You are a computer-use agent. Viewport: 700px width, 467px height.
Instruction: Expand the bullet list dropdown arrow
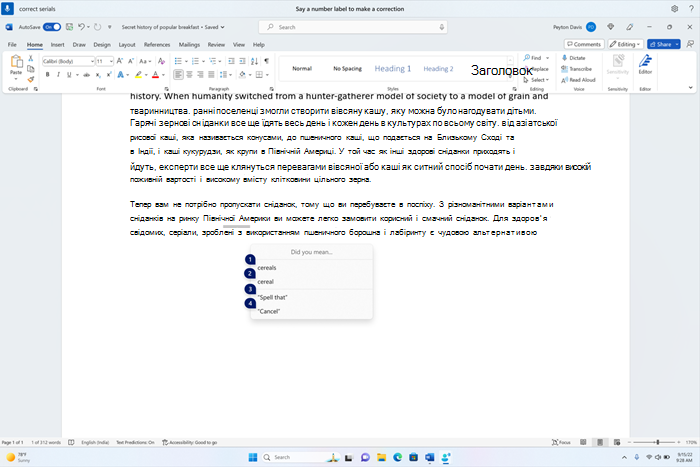point(186,61)
